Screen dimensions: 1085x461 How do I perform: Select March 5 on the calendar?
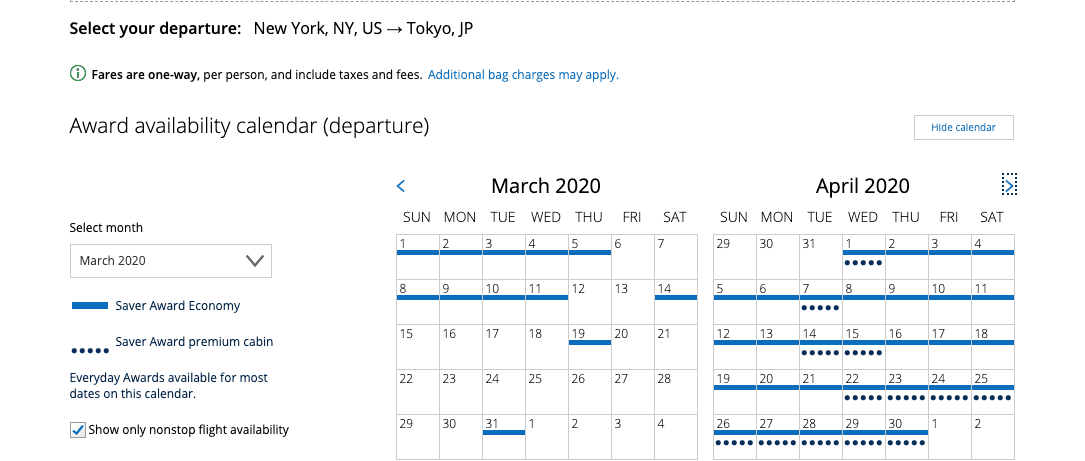pos(590,257)
